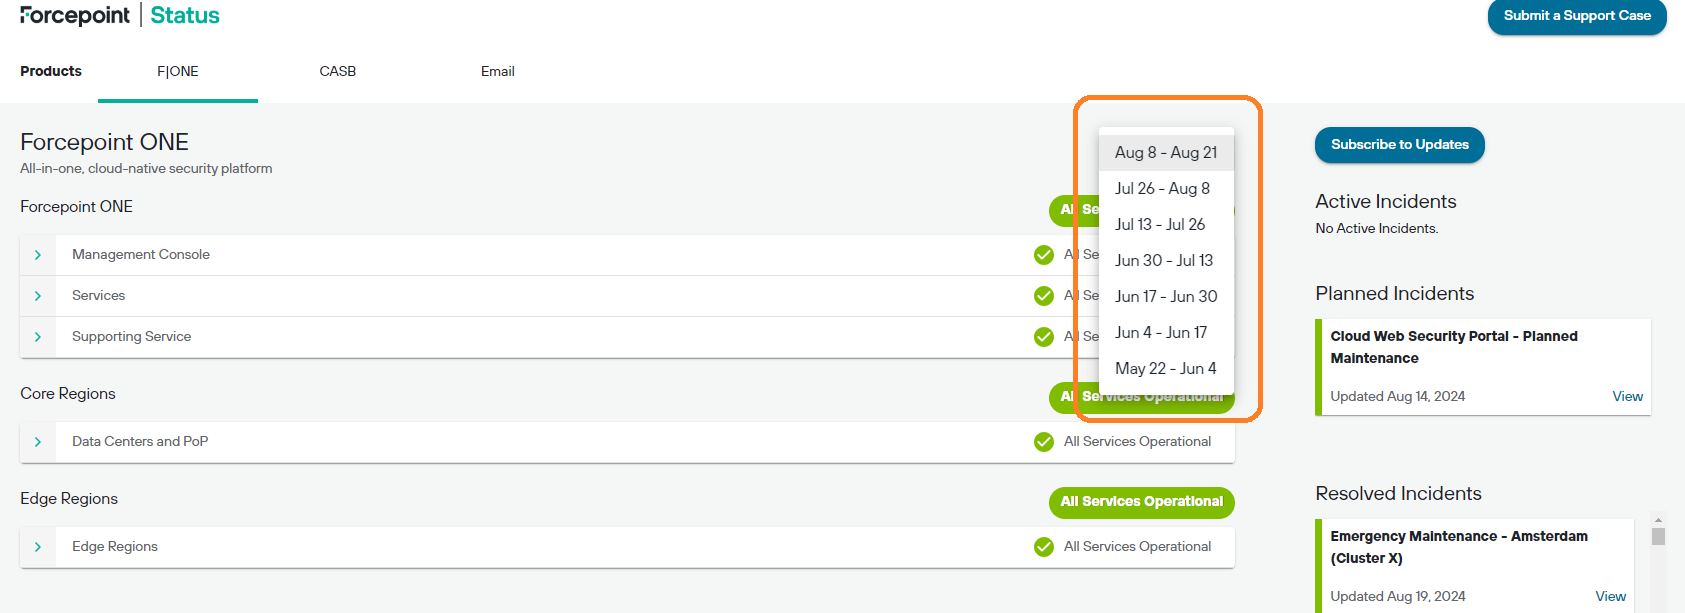1685x613 pixels.
Task: Click the green checkmark on the Edge Regions row
Action: point(1044,546)
